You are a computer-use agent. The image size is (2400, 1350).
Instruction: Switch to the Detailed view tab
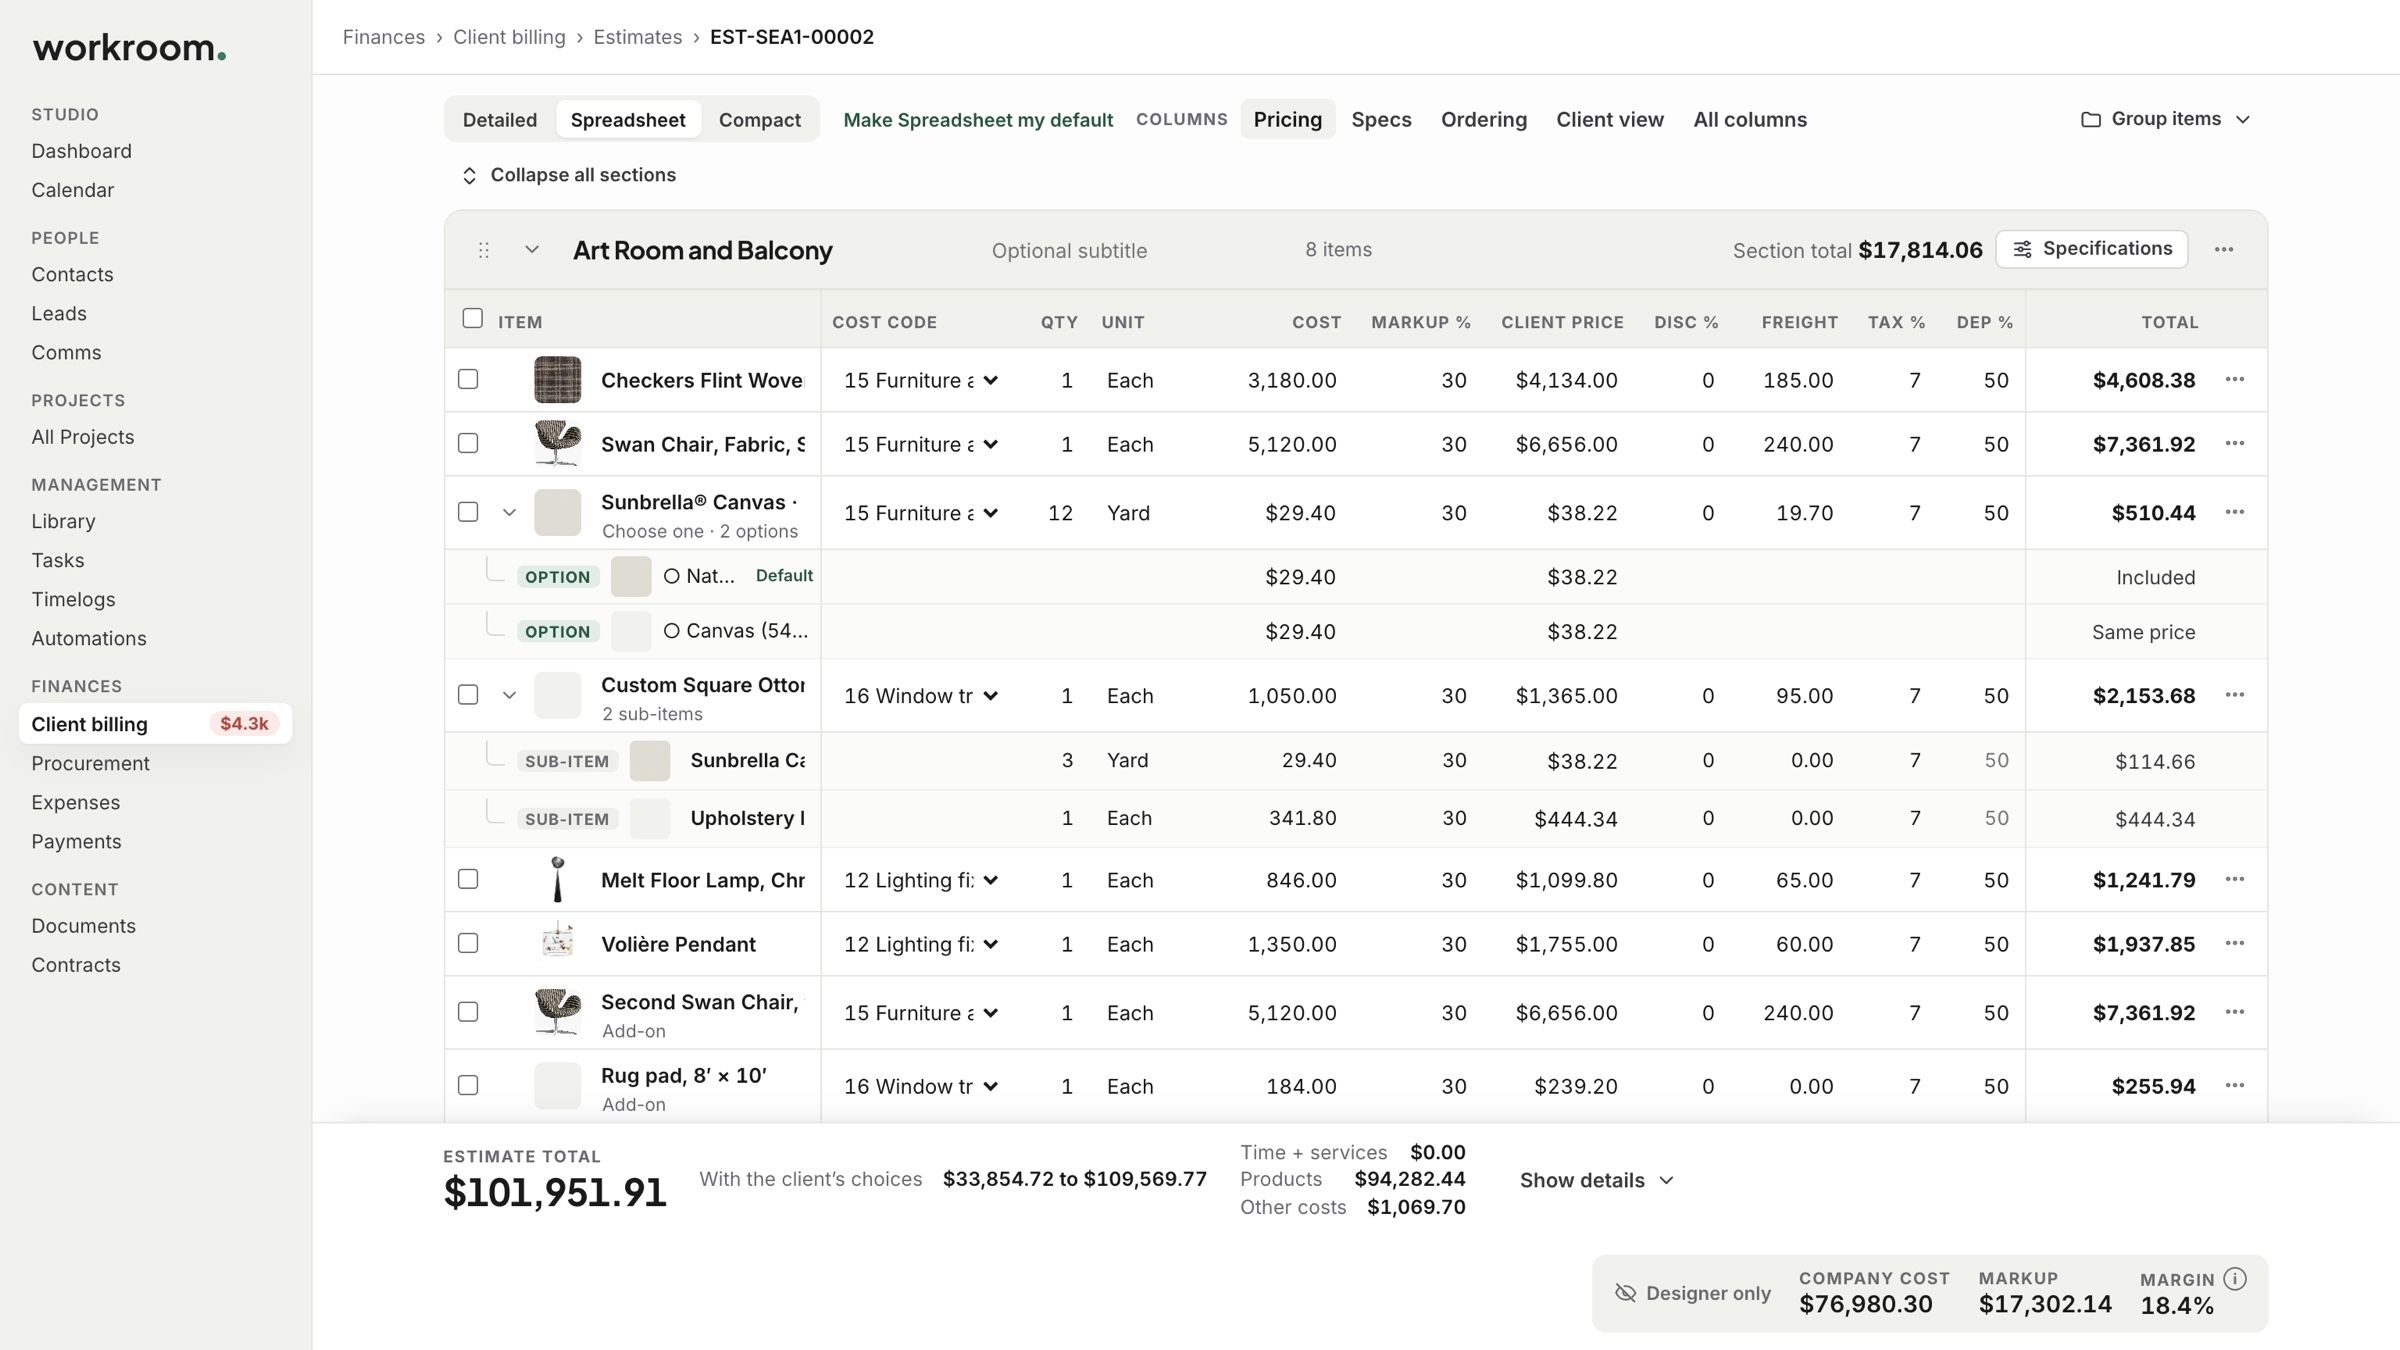click(500, 120)
